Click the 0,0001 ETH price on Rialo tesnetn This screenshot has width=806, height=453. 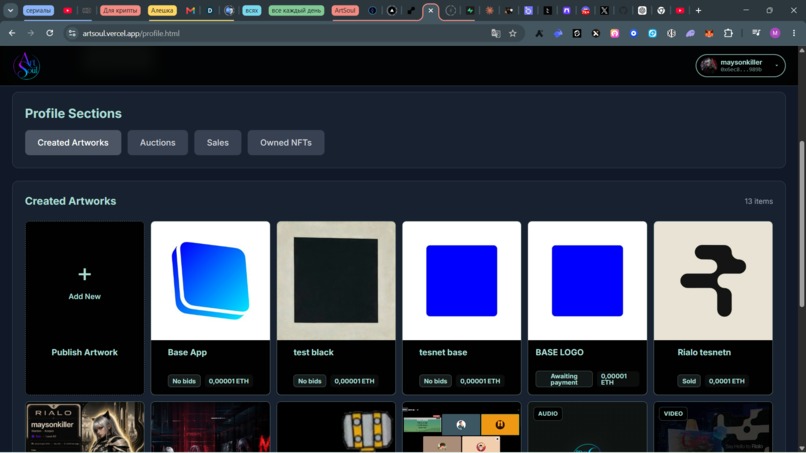pos(726,381)
